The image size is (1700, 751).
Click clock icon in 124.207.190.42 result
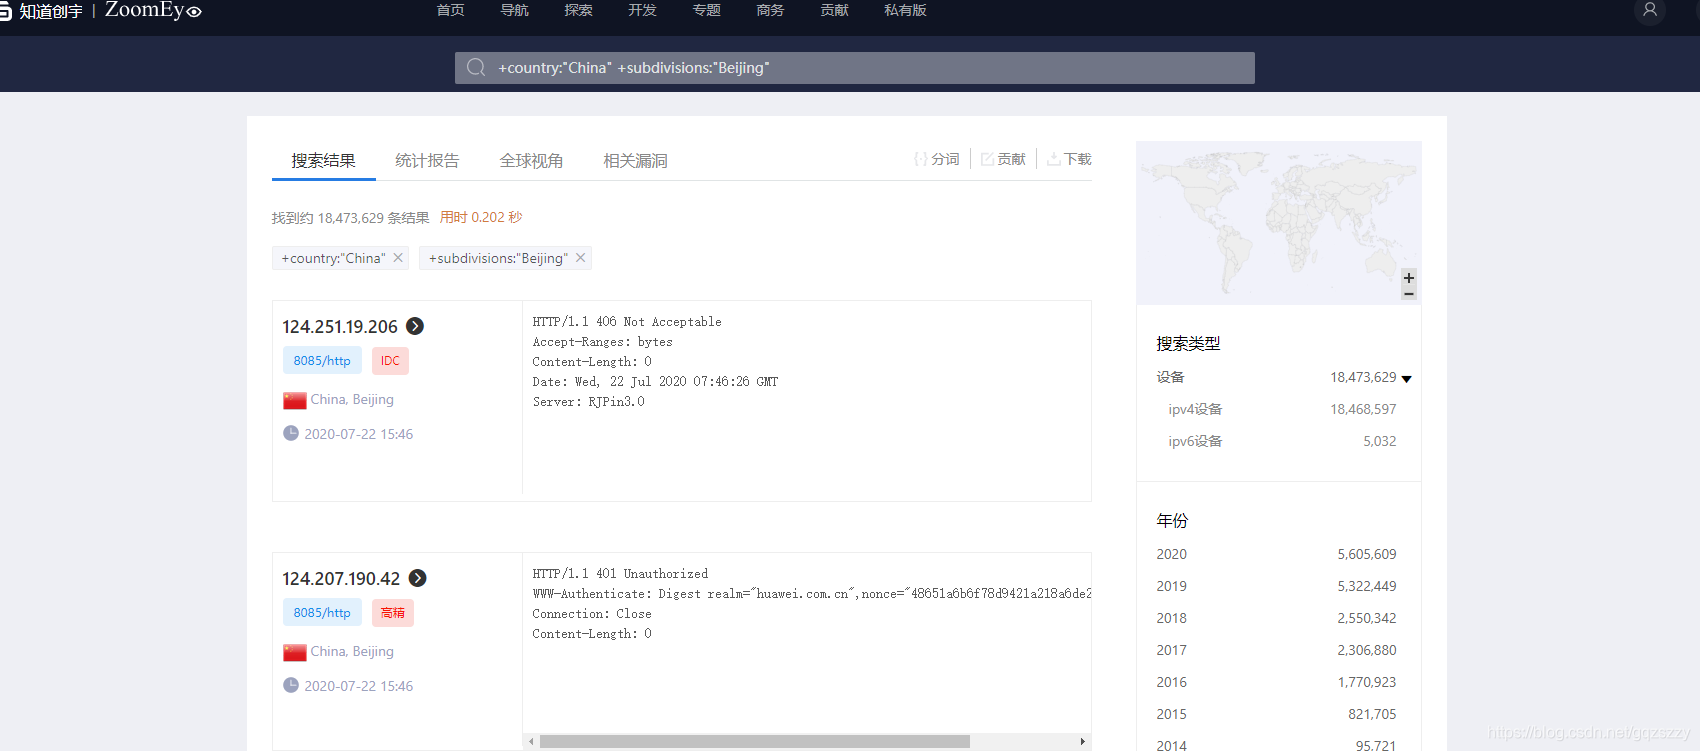point(291,685)
